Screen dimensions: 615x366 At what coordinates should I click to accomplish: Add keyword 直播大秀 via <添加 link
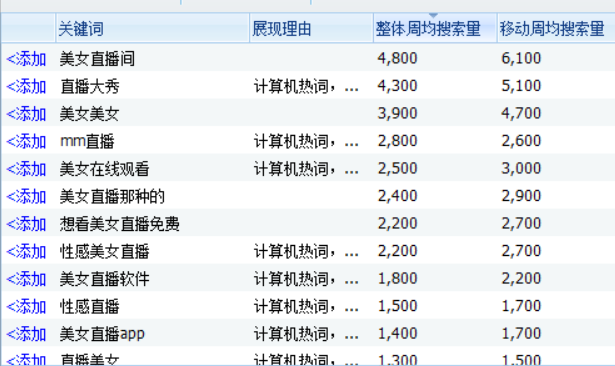pyautogui.click(x=26, y=87)
